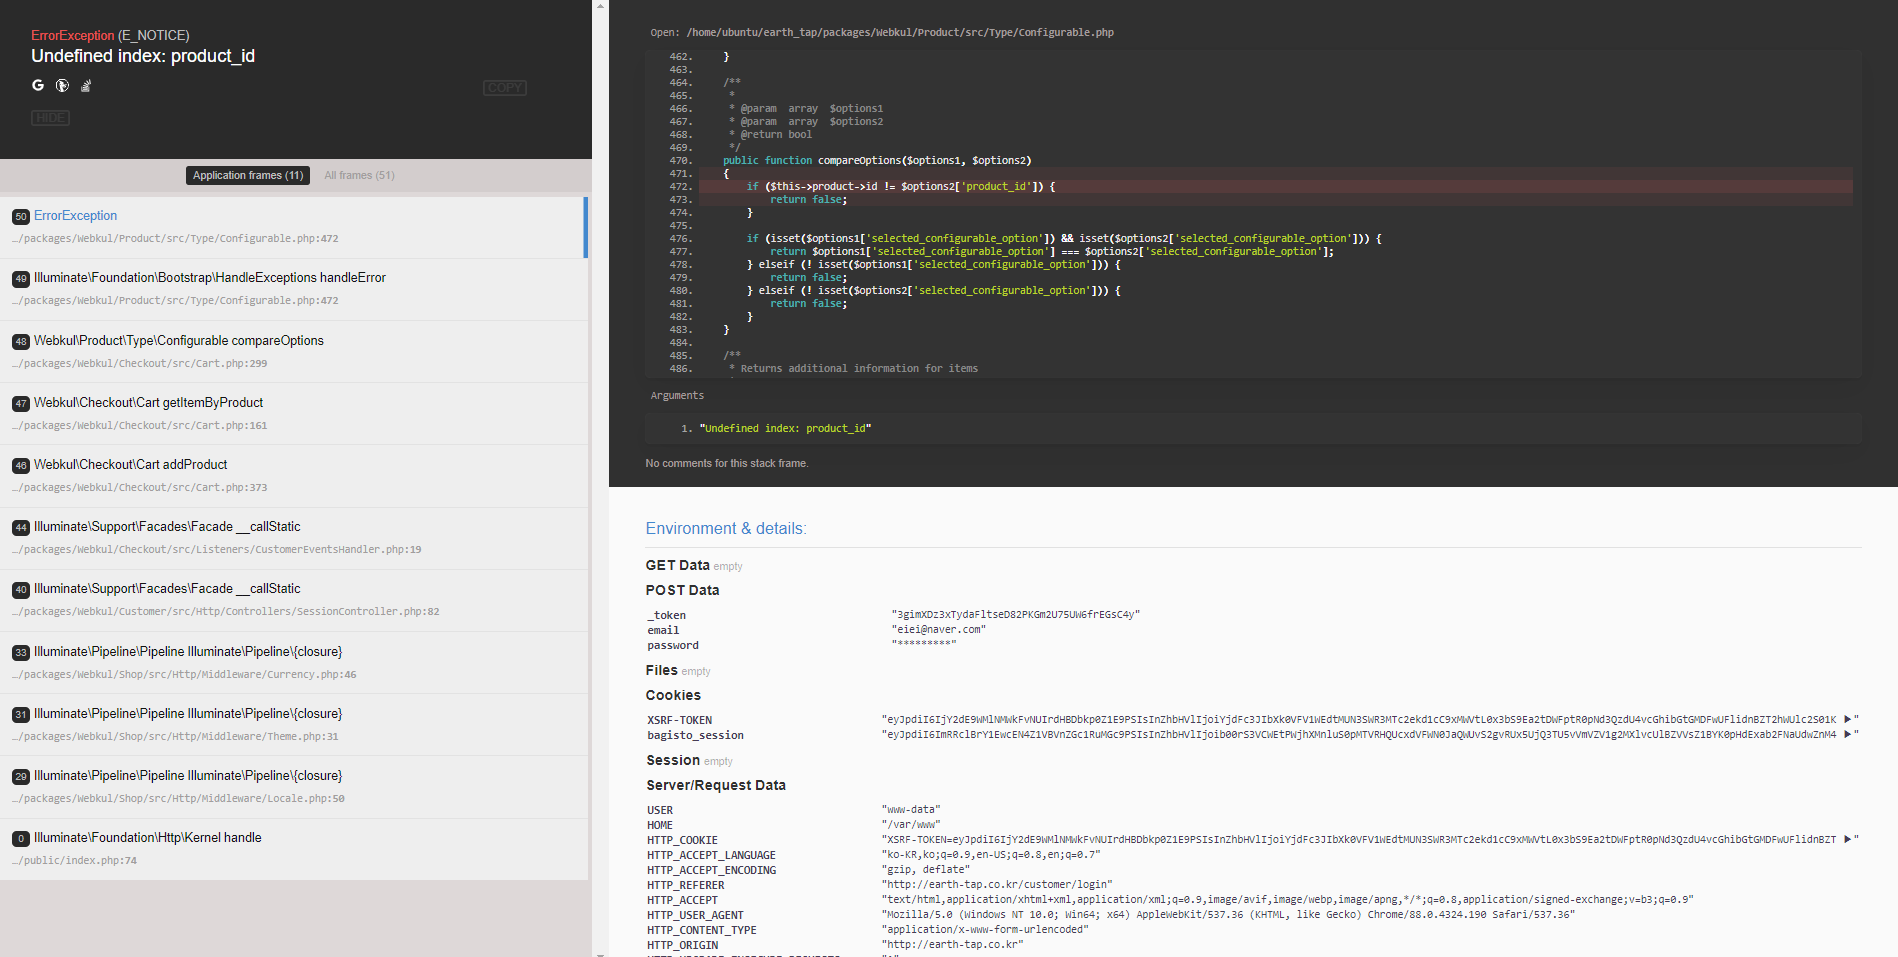Viewport: 1898px width, 957px height.
Task: Click the email value "eiei@naver.com"
Action: click(x=938, y=630)
